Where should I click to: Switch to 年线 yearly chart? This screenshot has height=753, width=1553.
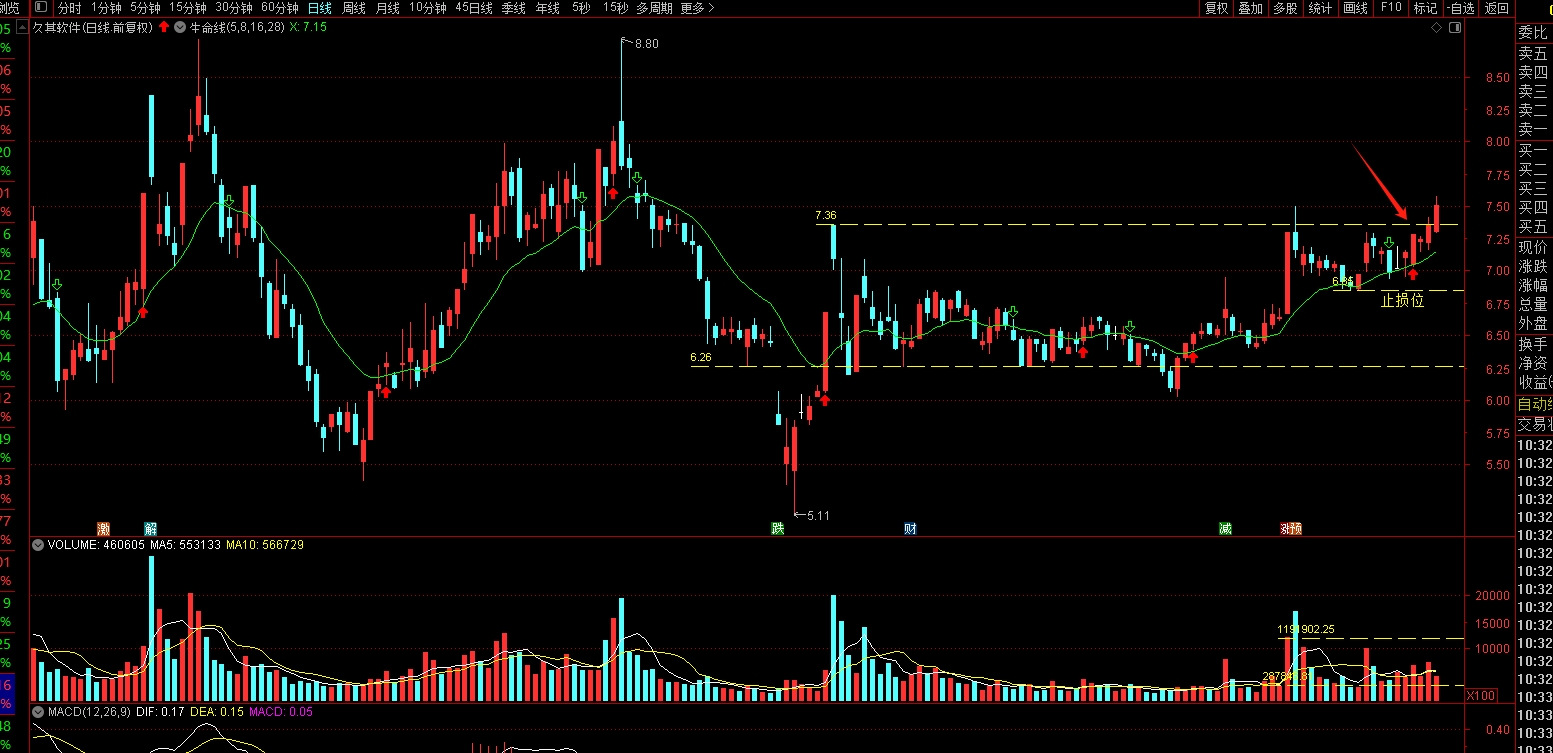(547, 8)
